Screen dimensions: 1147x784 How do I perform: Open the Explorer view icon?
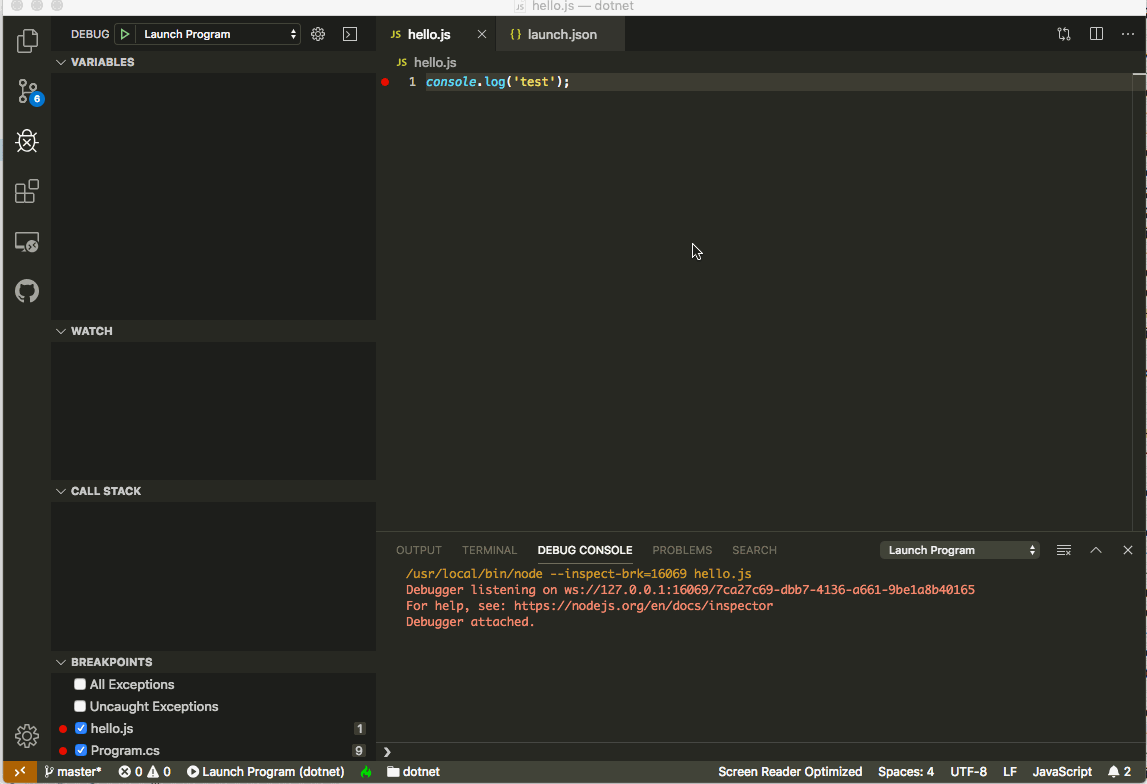[x=27, y=40]
